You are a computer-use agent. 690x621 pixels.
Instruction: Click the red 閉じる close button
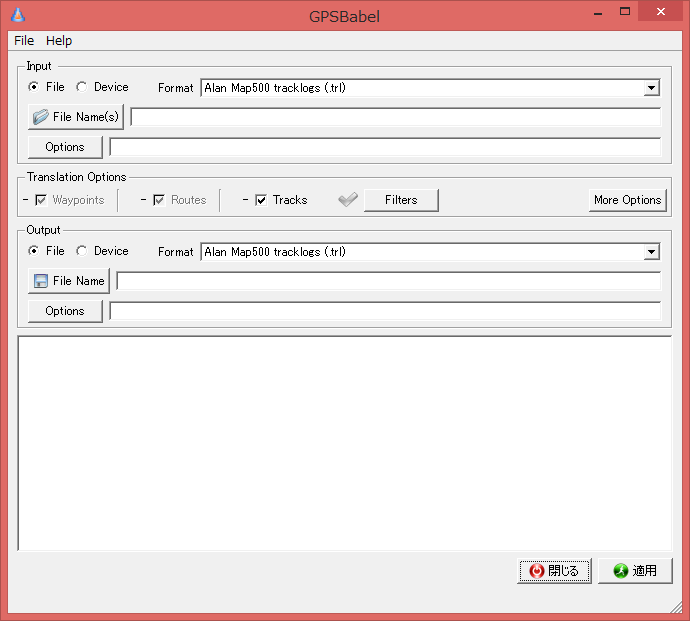554,571
